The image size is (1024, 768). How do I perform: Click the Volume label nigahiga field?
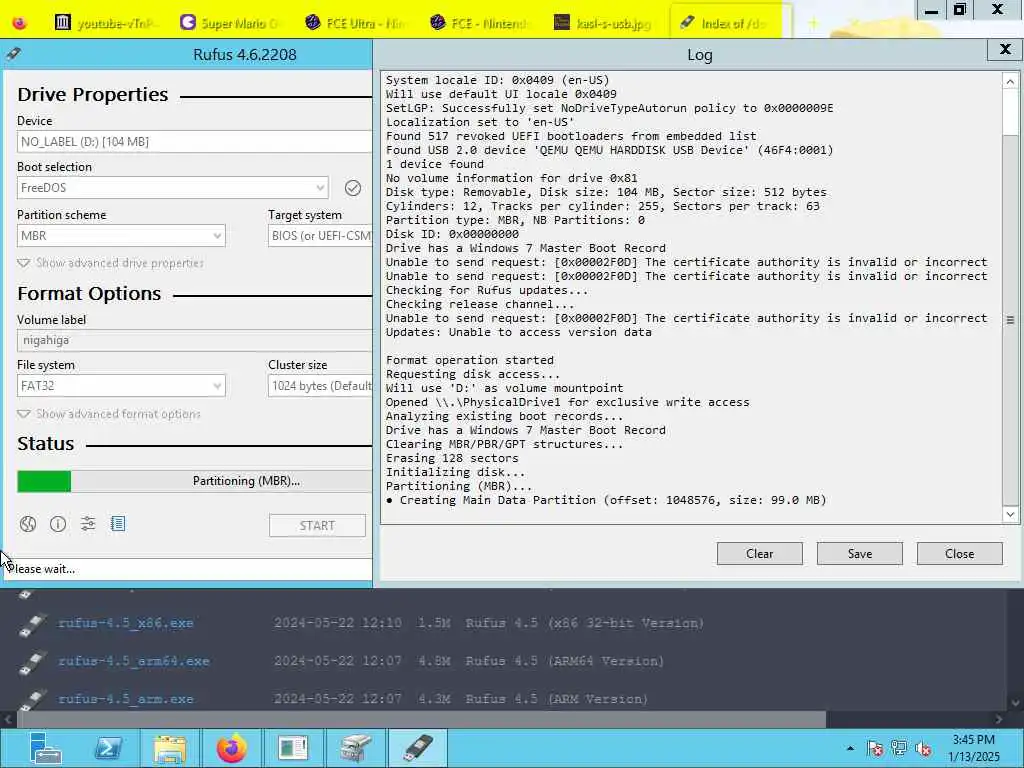[x=195, y=340]
